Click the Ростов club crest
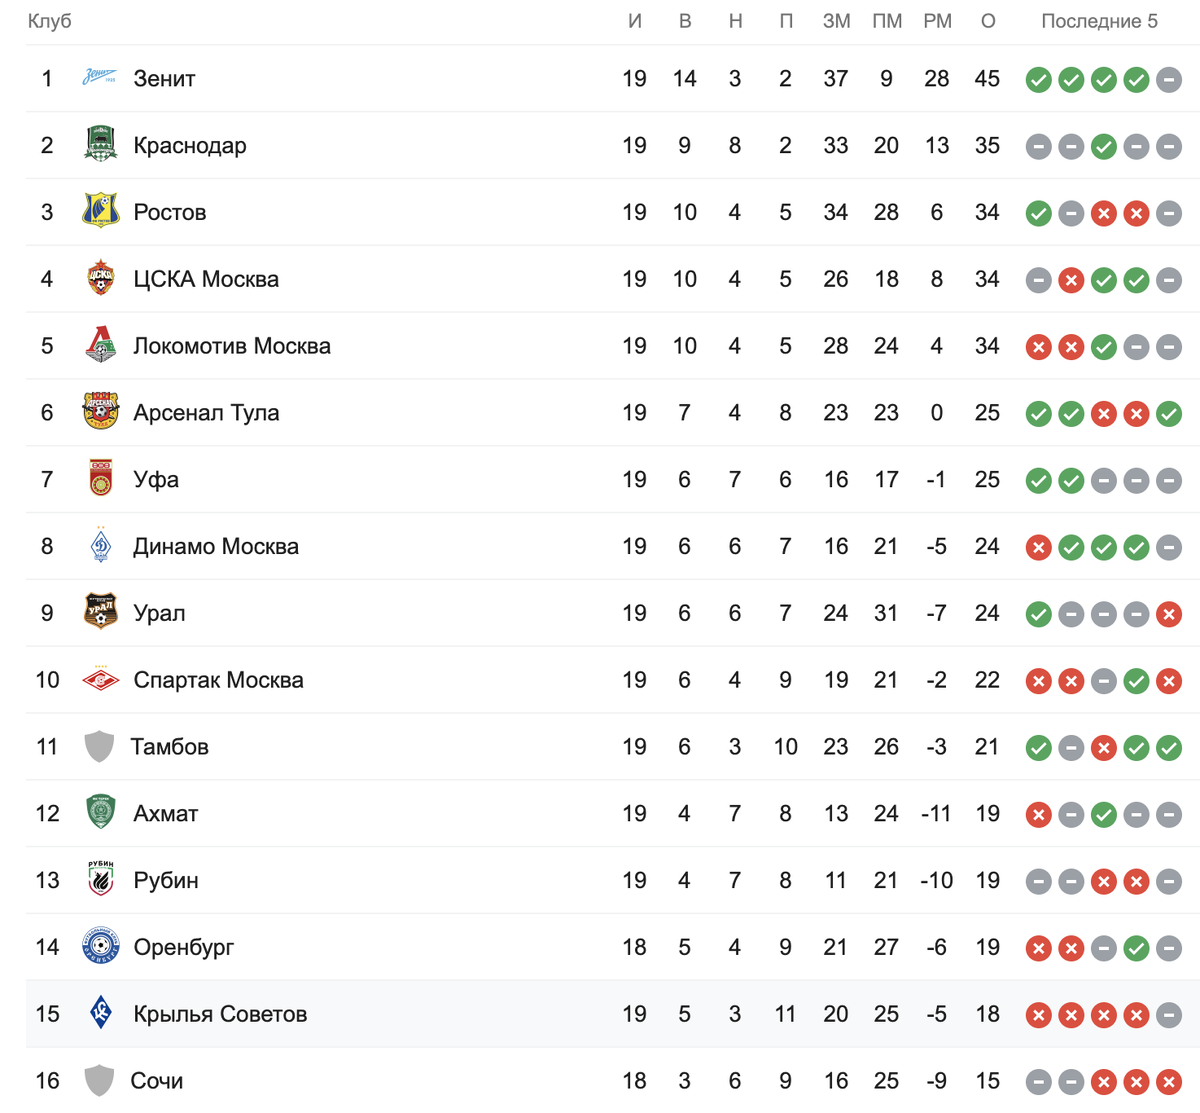The width and height of the screenshot is (1200, 1113). (100, 211)
